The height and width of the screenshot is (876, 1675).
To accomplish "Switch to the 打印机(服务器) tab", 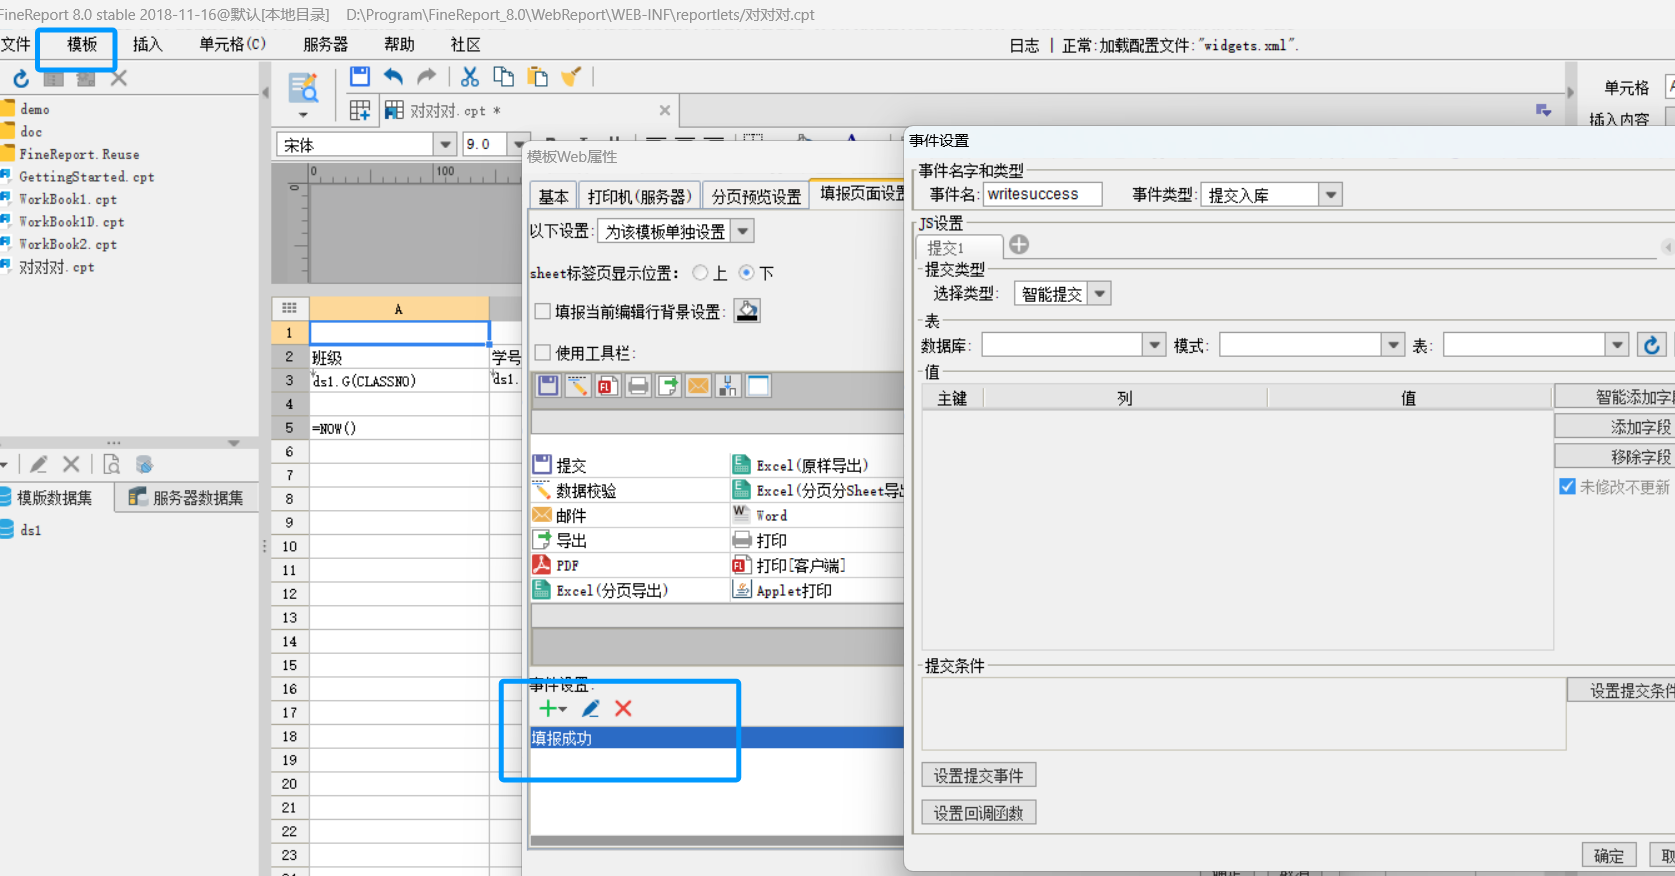I will point(639,196).
